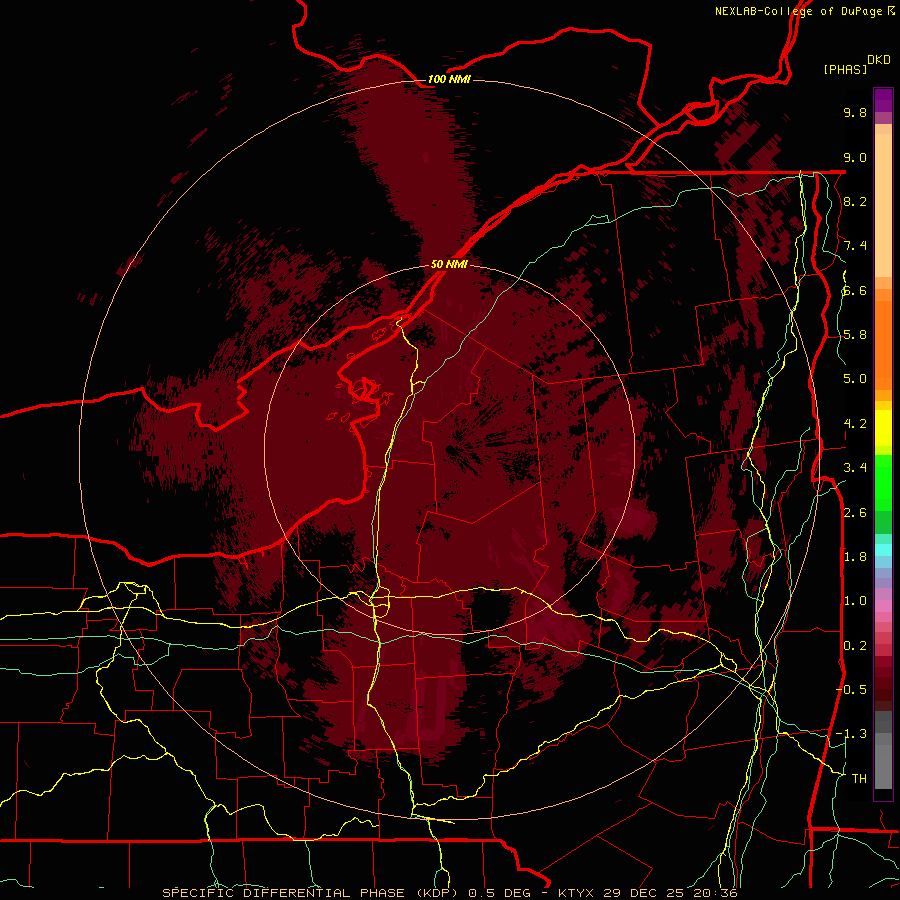The width and height of the screenshot is (900, 900).
Task: Click the orange segment of the color bar
Action: 883,344
